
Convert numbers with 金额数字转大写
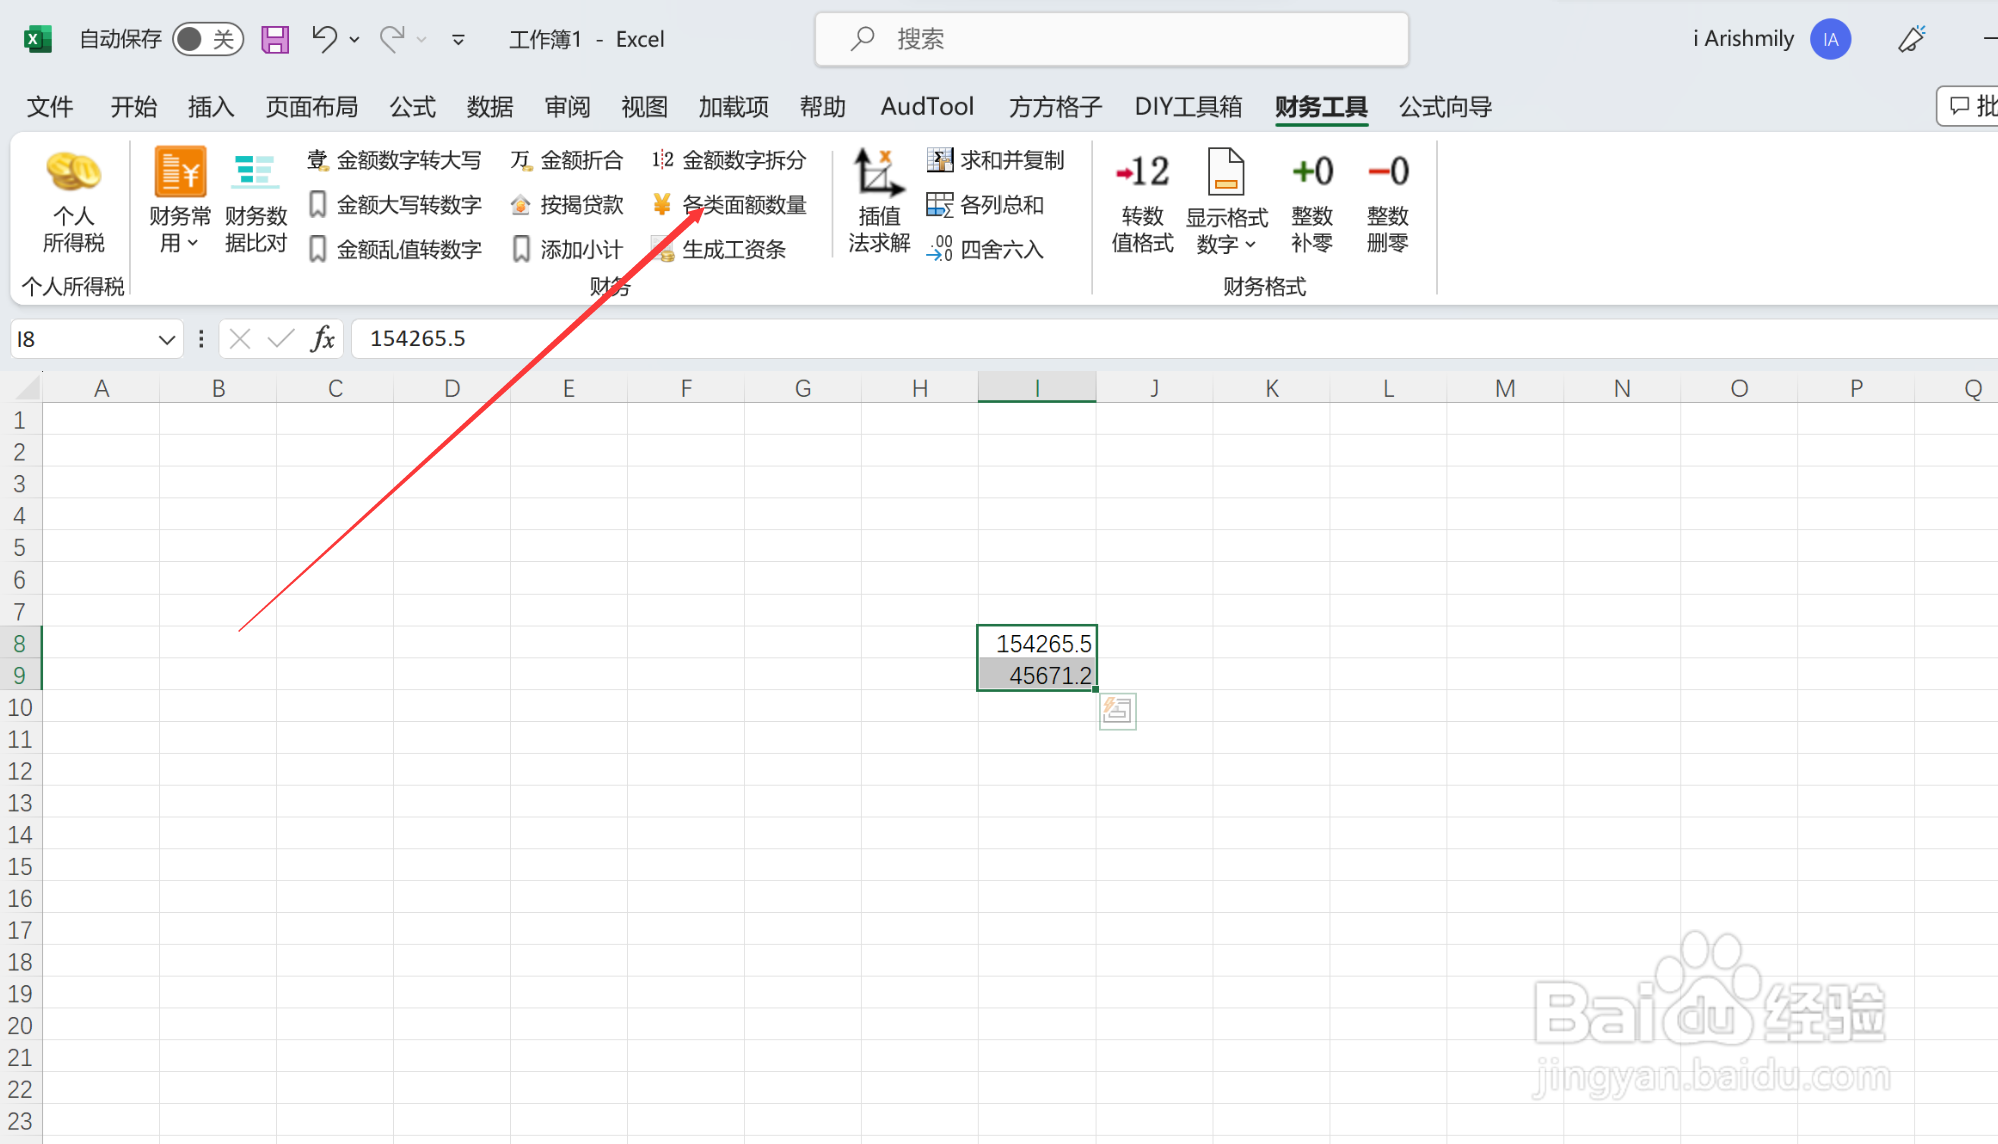[395, 160]
